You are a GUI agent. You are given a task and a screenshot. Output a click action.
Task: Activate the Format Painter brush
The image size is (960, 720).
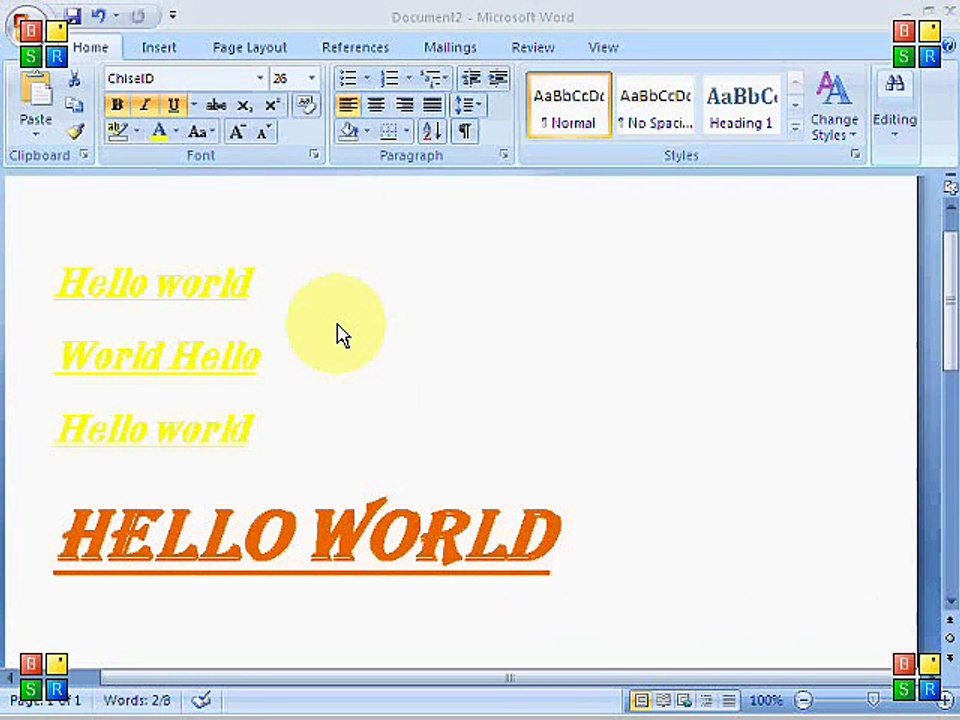coord(75,131)
